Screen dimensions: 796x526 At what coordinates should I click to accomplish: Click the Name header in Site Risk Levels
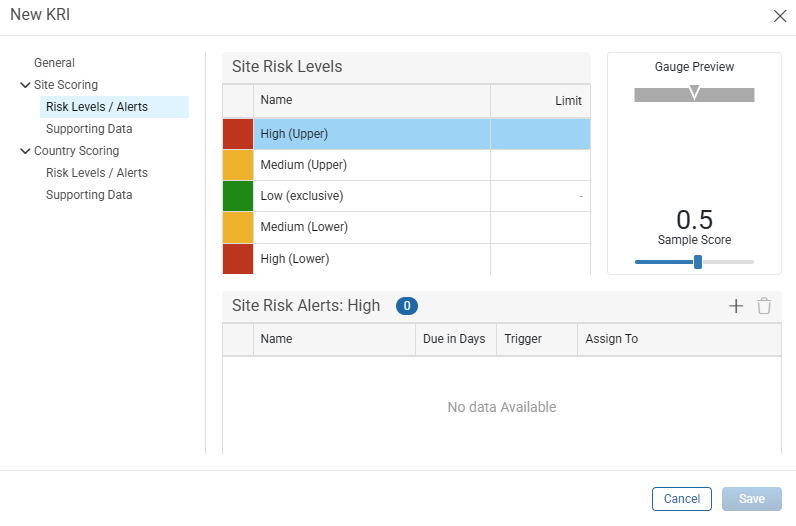point(372,101)
